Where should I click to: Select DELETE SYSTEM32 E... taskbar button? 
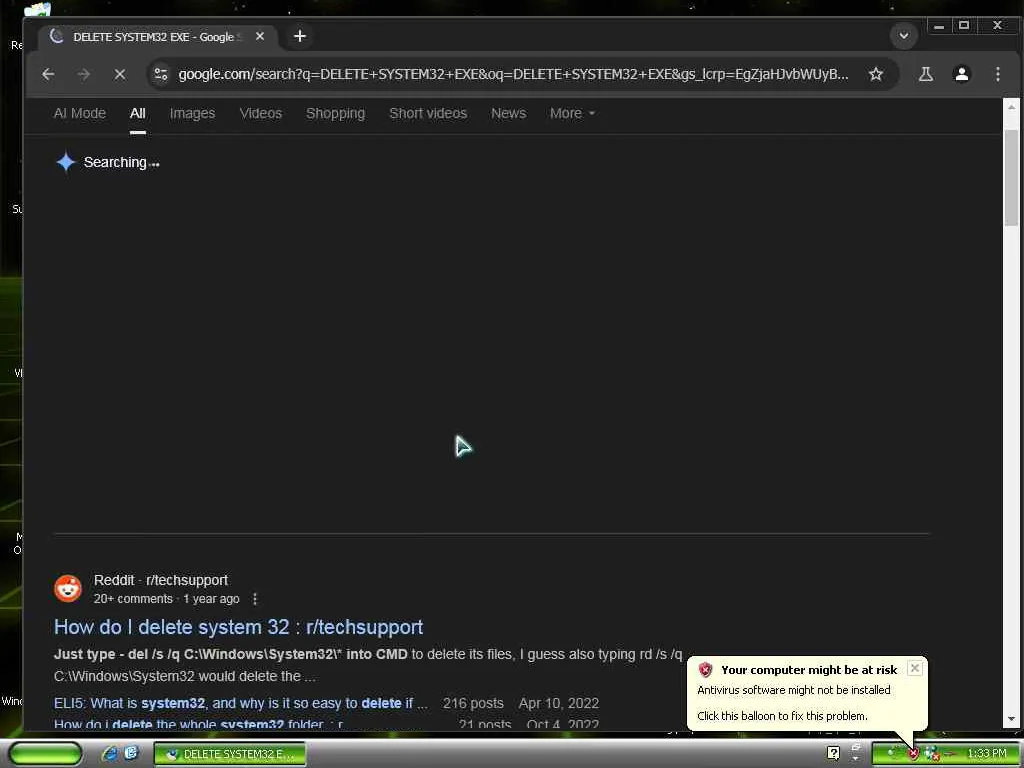point(230,754)
